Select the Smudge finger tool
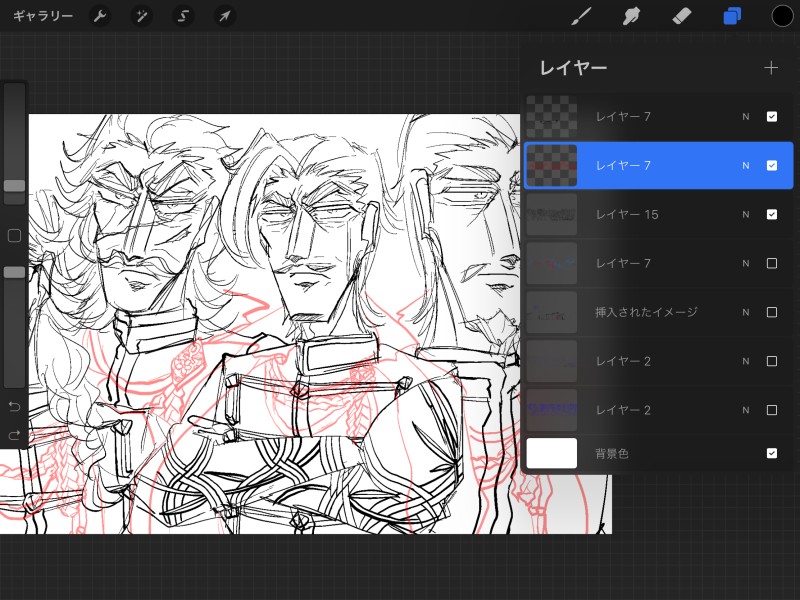This screenshot has height=600, width=800. click(x=631, y=16)
